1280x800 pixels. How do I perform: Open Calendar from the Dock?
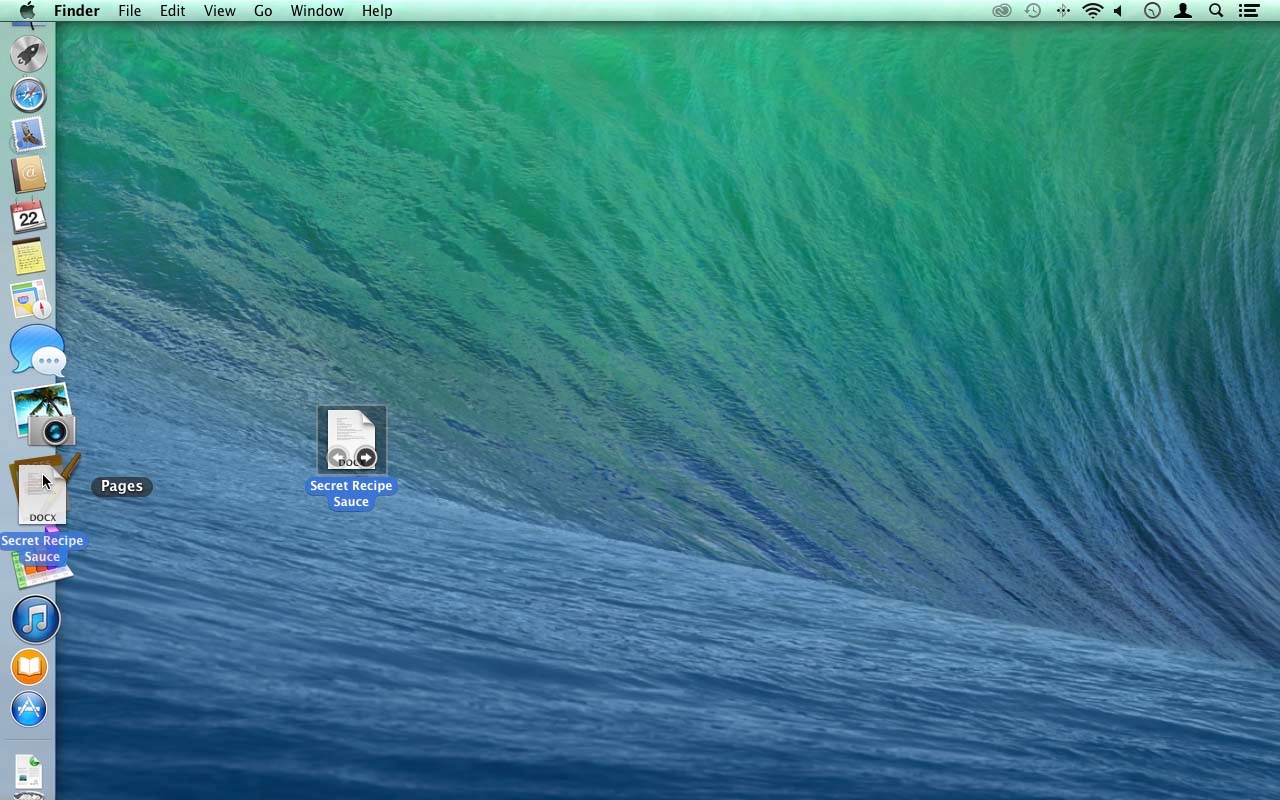(x=28, y=215)
